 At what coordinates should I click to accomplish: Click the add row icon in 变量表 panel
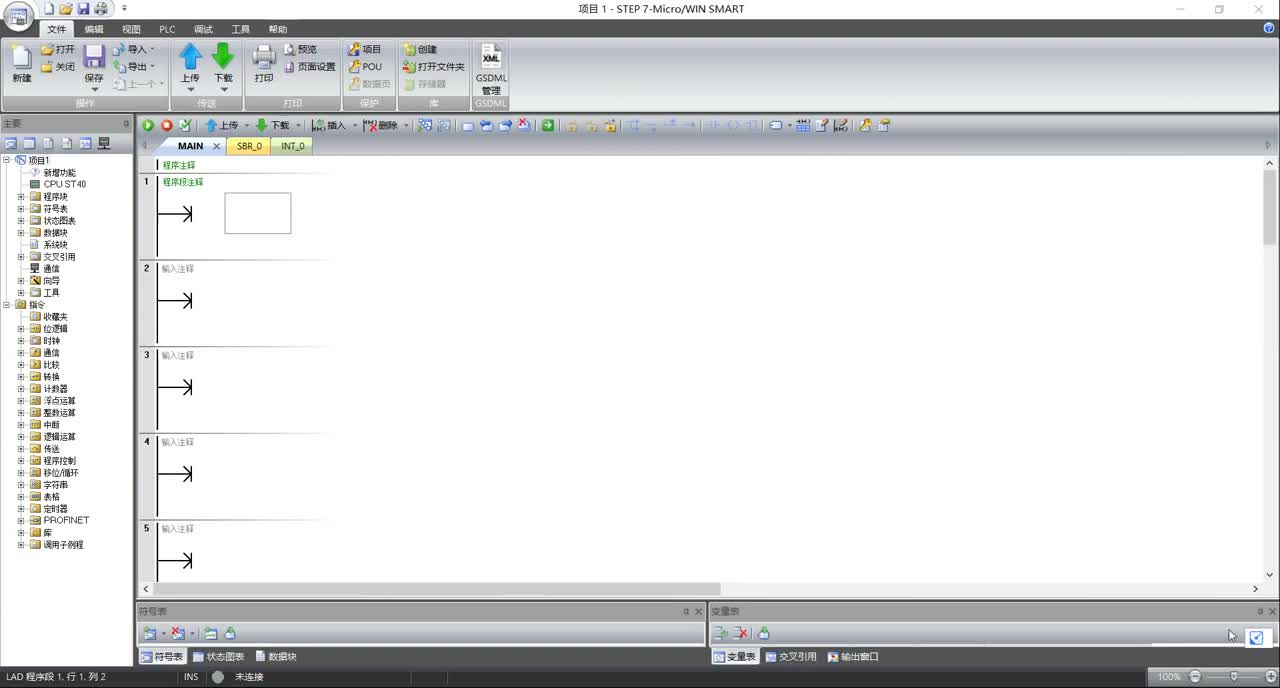pyautogui.click(x=720, y=633)
